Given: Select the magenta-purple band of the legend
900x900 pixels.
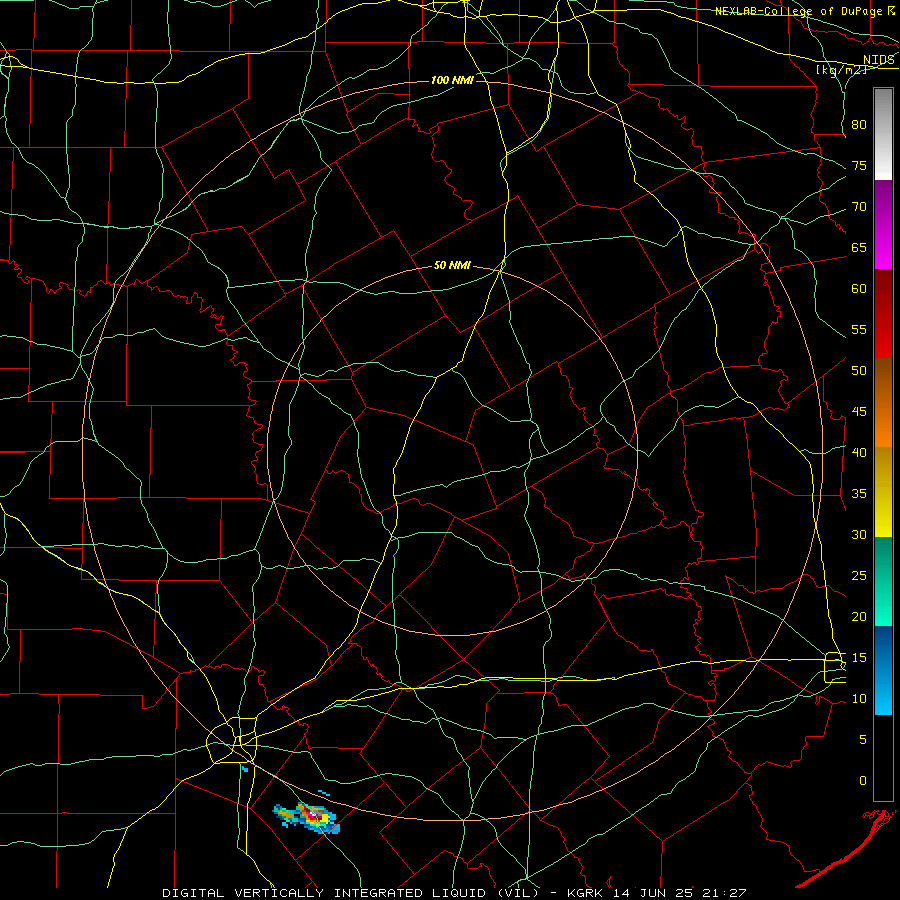Looking at the screenshot, I should click(883, 224).
